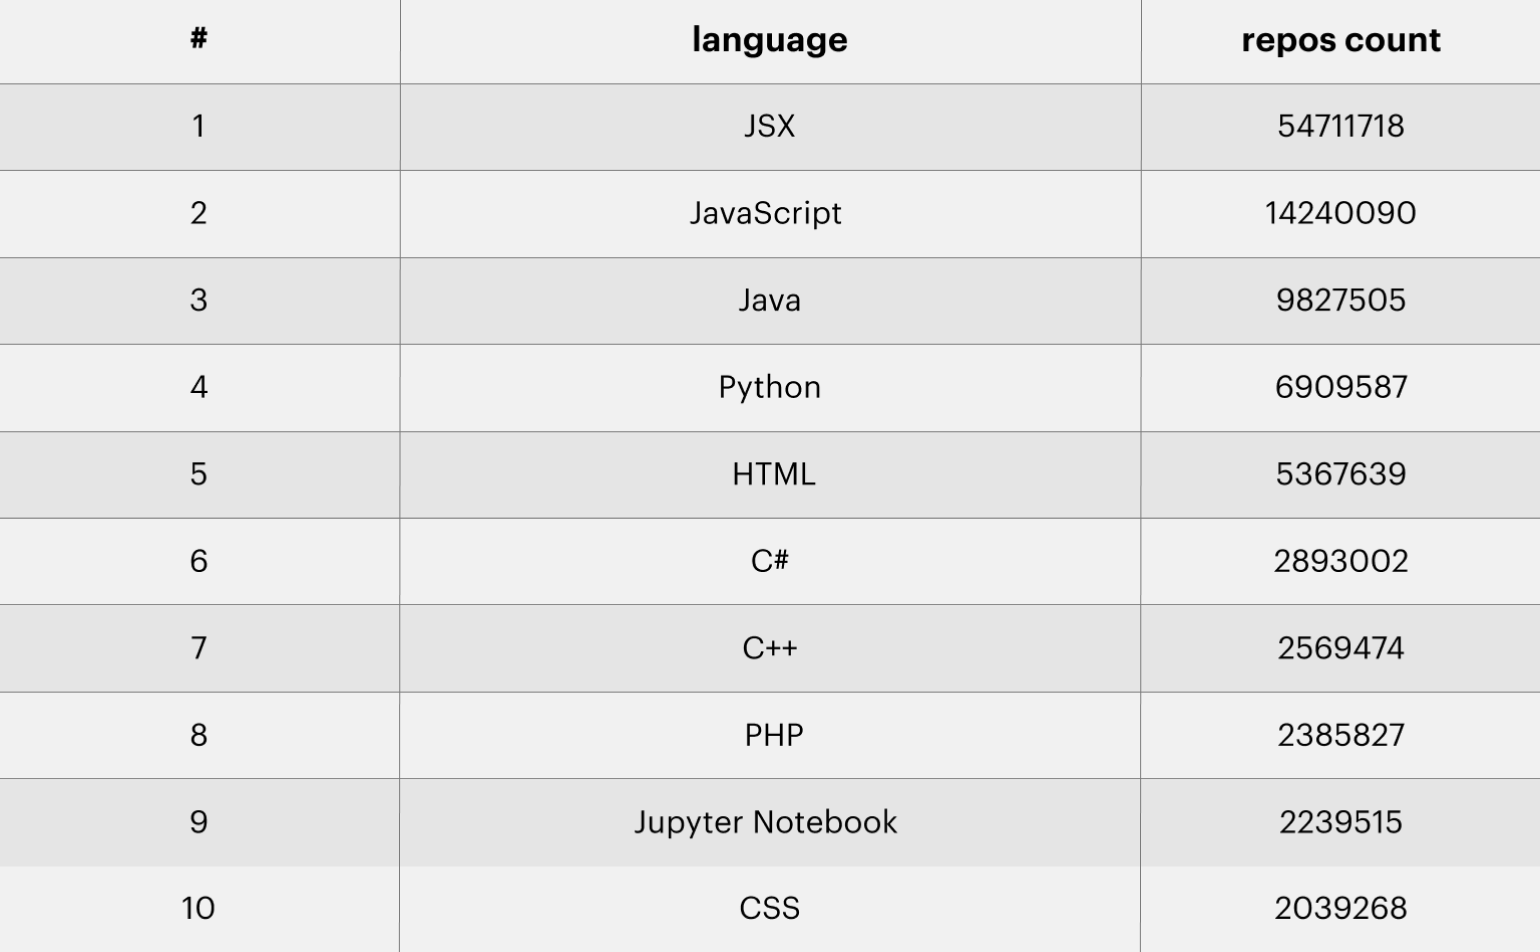Click the 'repos count' column header
This screenshot has height=952, width=1540.
click(1340, 40)
